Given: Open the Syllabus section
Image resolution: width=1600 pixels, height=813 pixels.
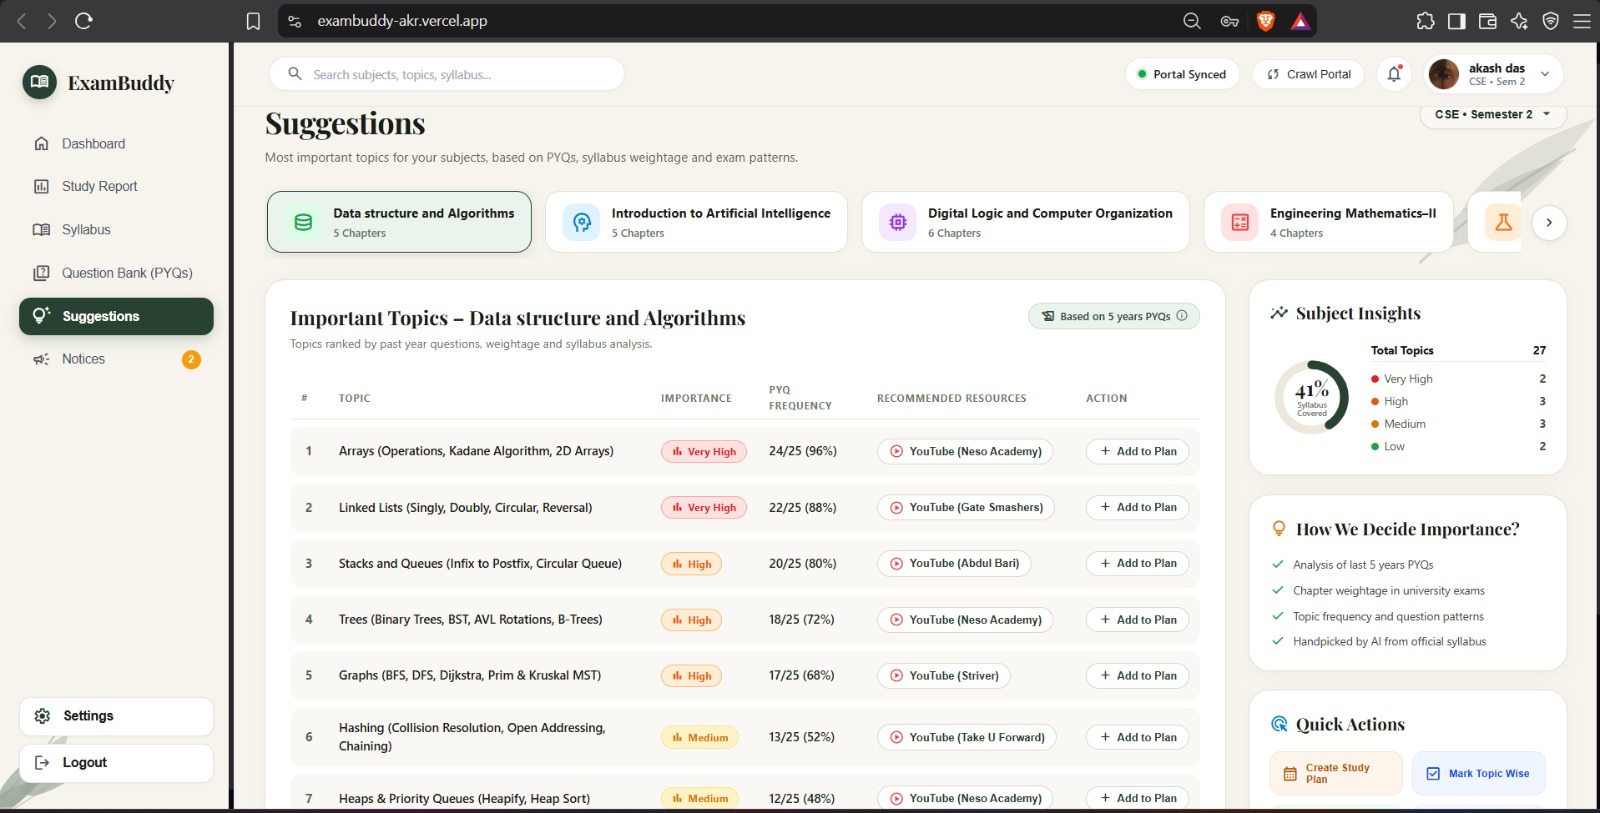Looking at the screenshot, I should [x=116, y=230].
